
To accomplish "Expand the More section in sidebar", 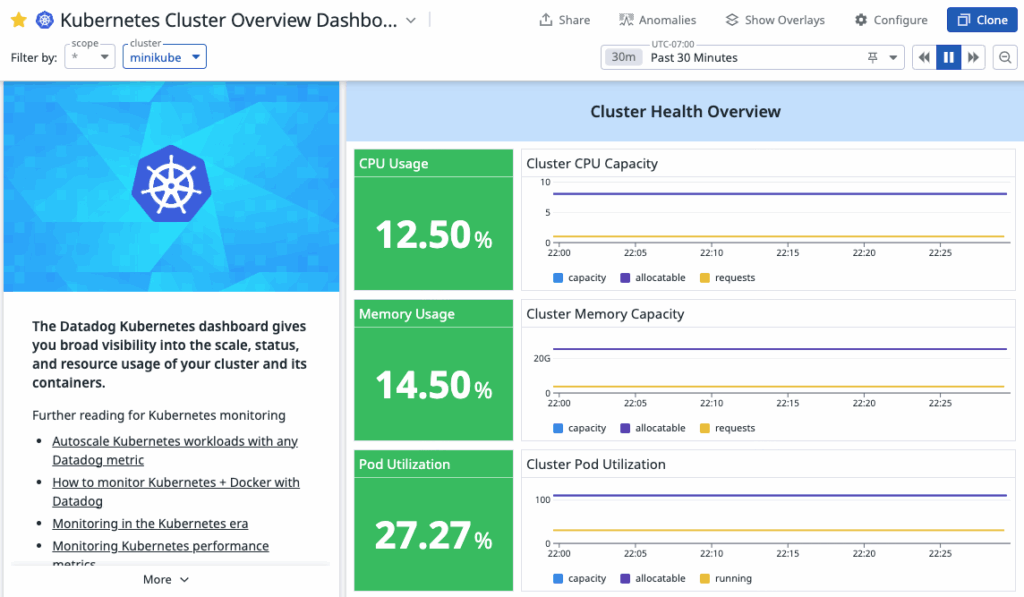I will (166, 579).
